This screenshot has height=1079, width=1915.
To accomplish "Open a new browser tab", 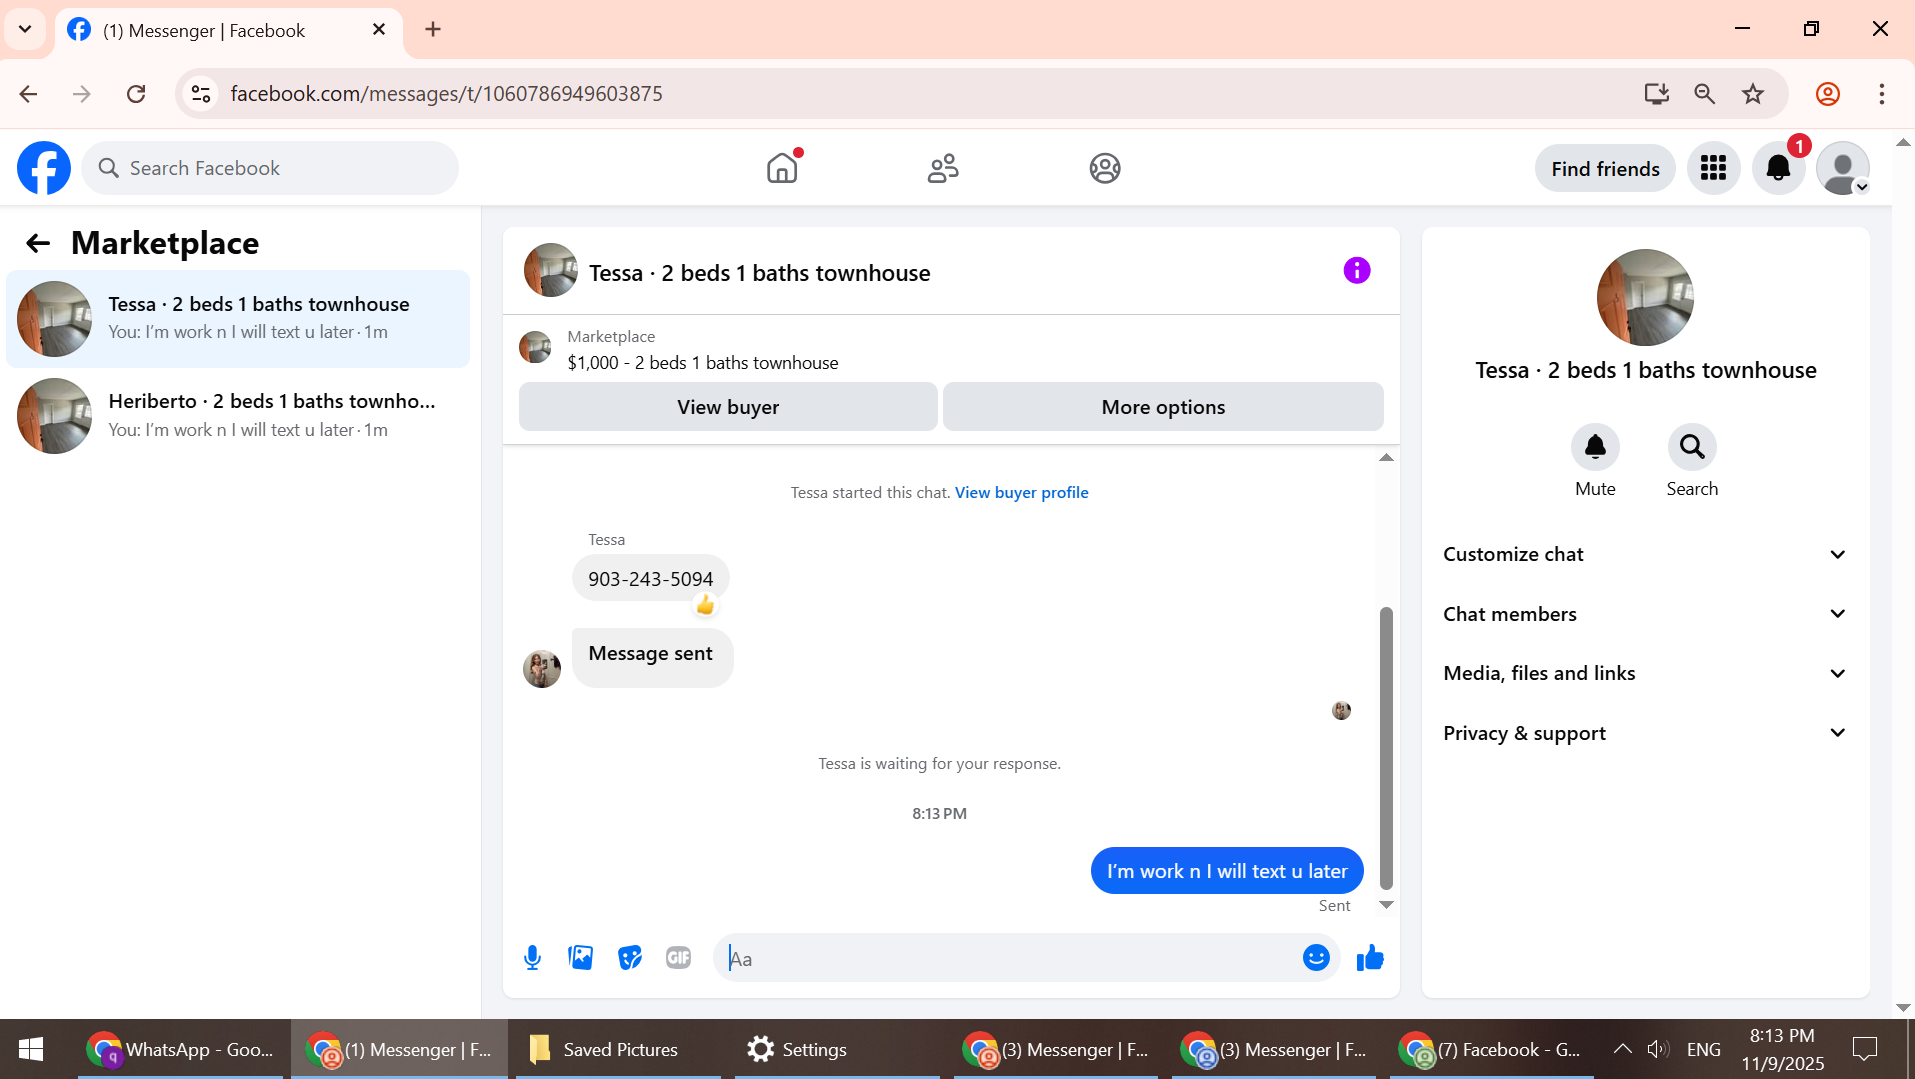I will coord(433,30).
